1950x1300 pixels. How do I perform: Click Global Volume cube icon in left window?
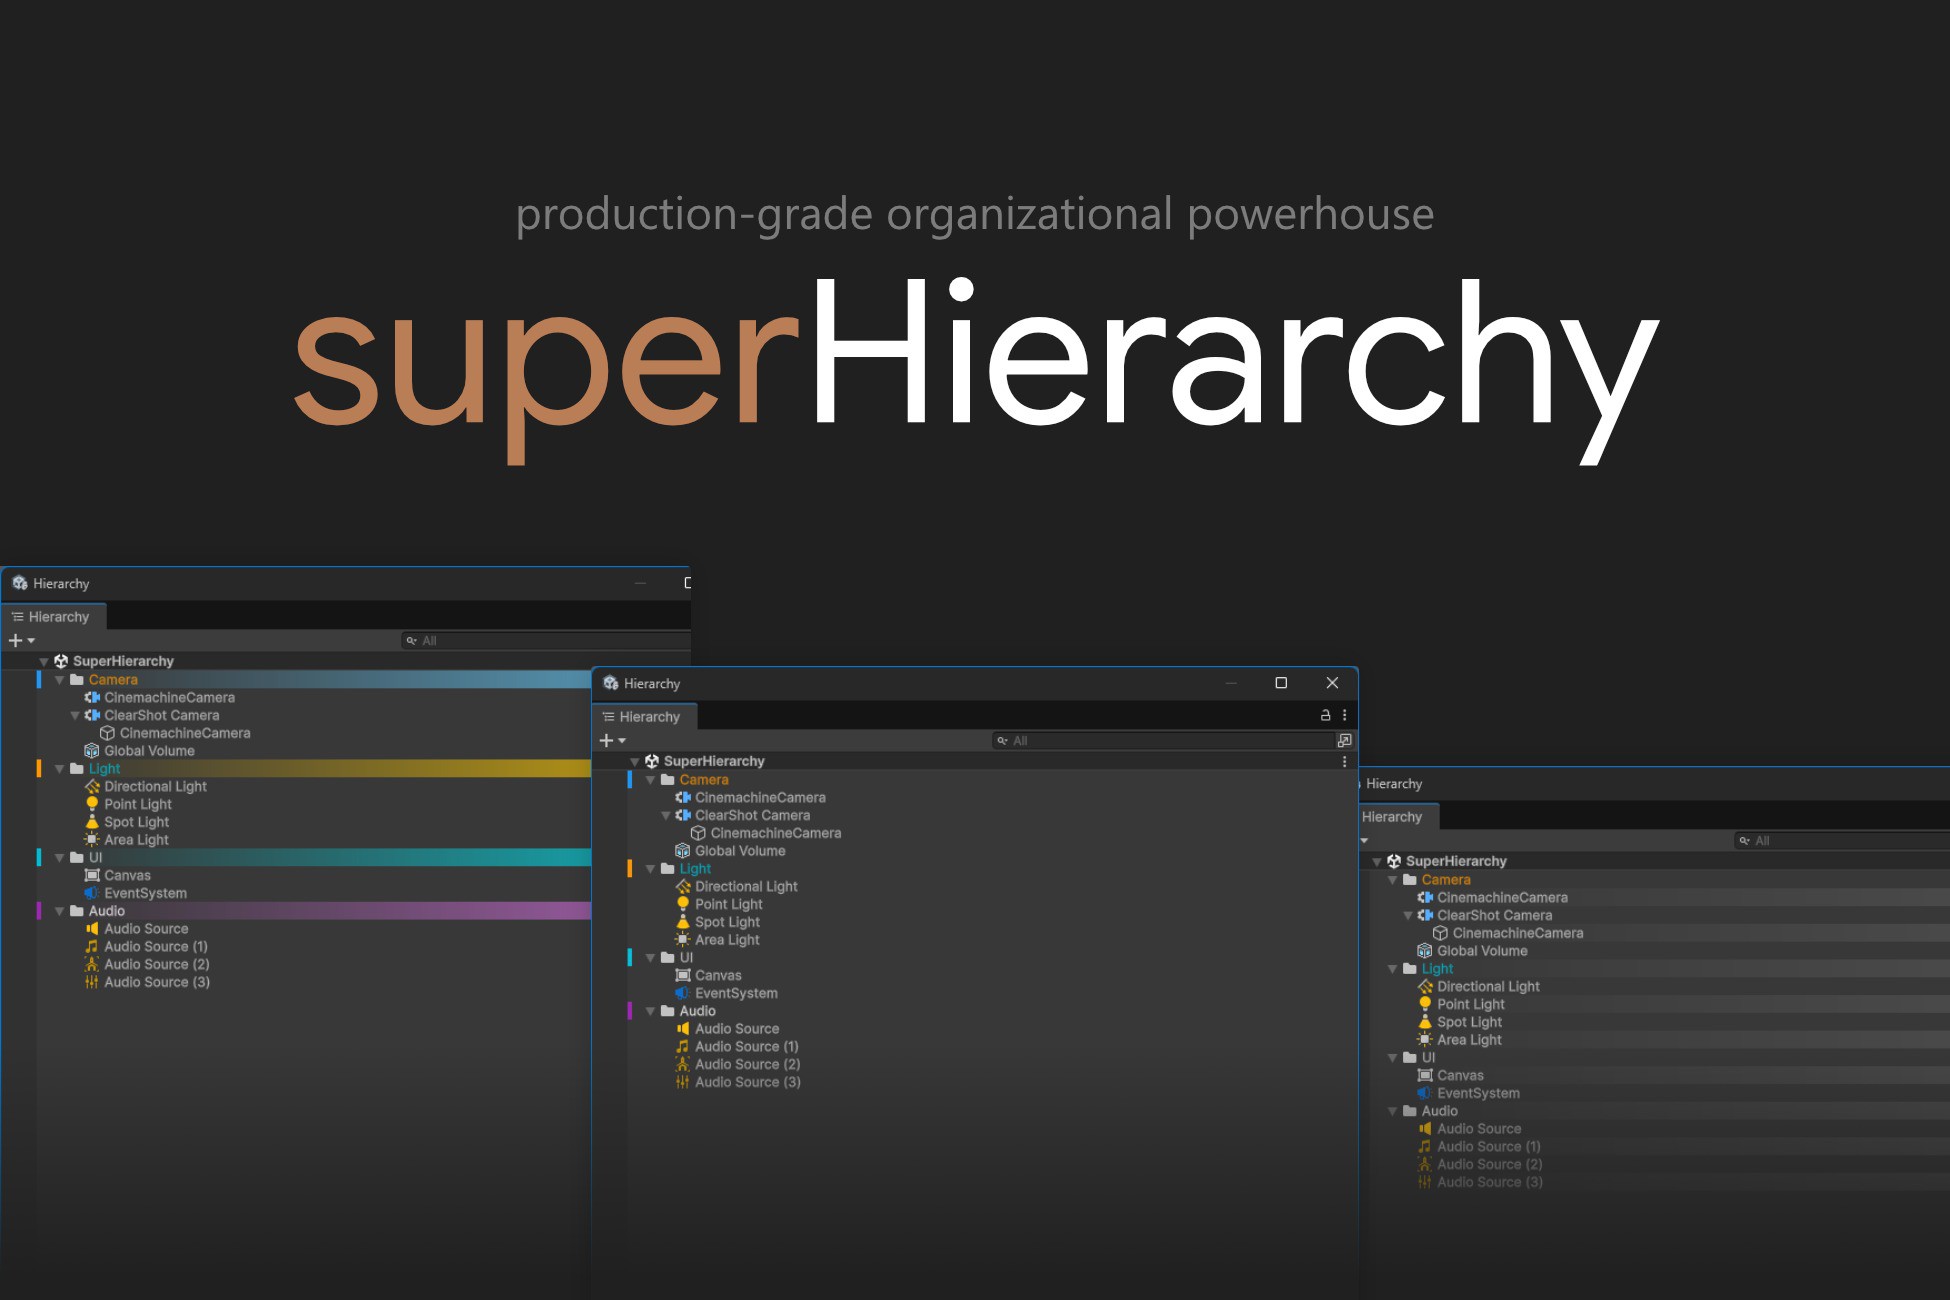92,751
